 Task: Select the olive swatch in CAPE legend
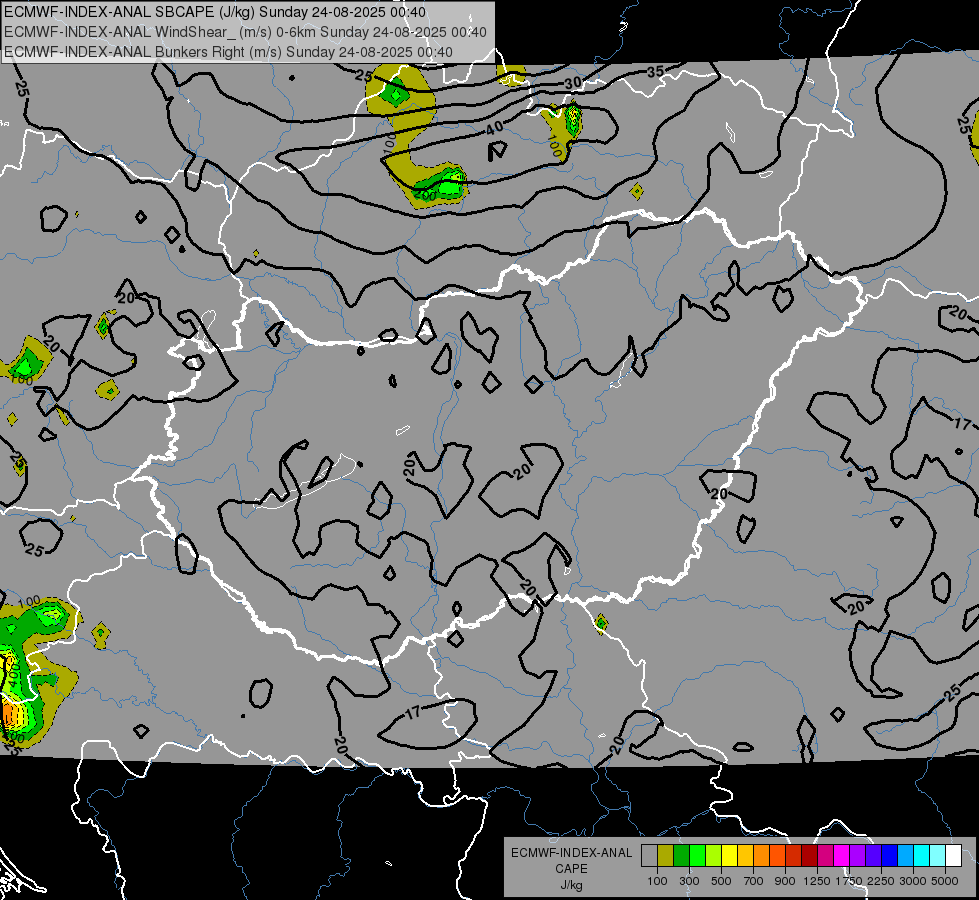point(666,856)
